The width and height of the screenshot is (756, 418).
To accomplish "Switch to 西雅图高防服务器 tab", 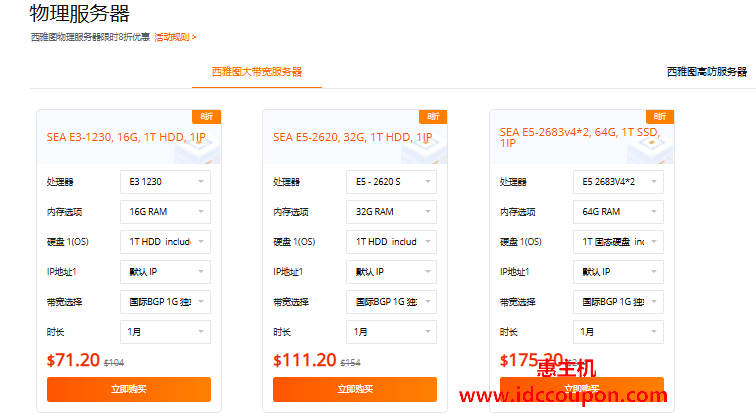I will point(707,72).
